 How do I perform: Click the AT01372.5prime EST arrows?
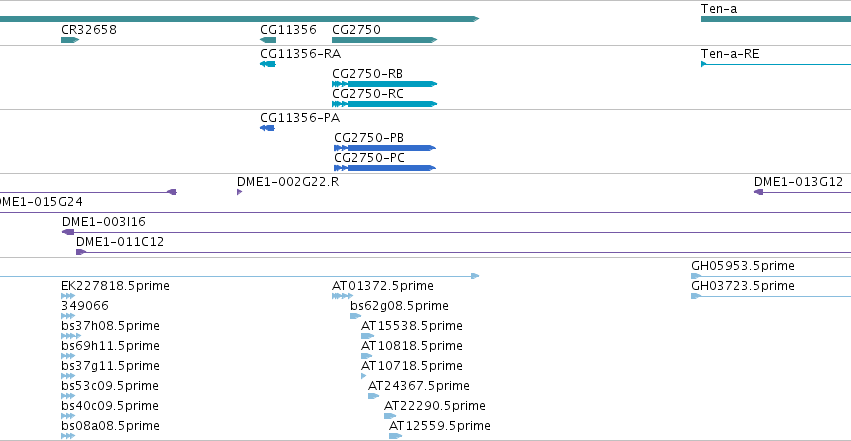click(342, 296)
